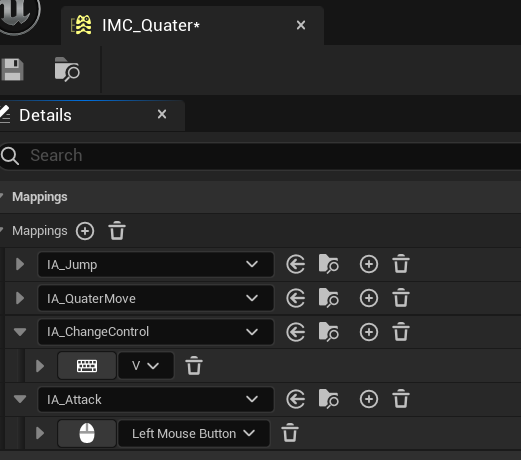
Task: Click the keyboard key selector button
Action: (x=87, y=366)
